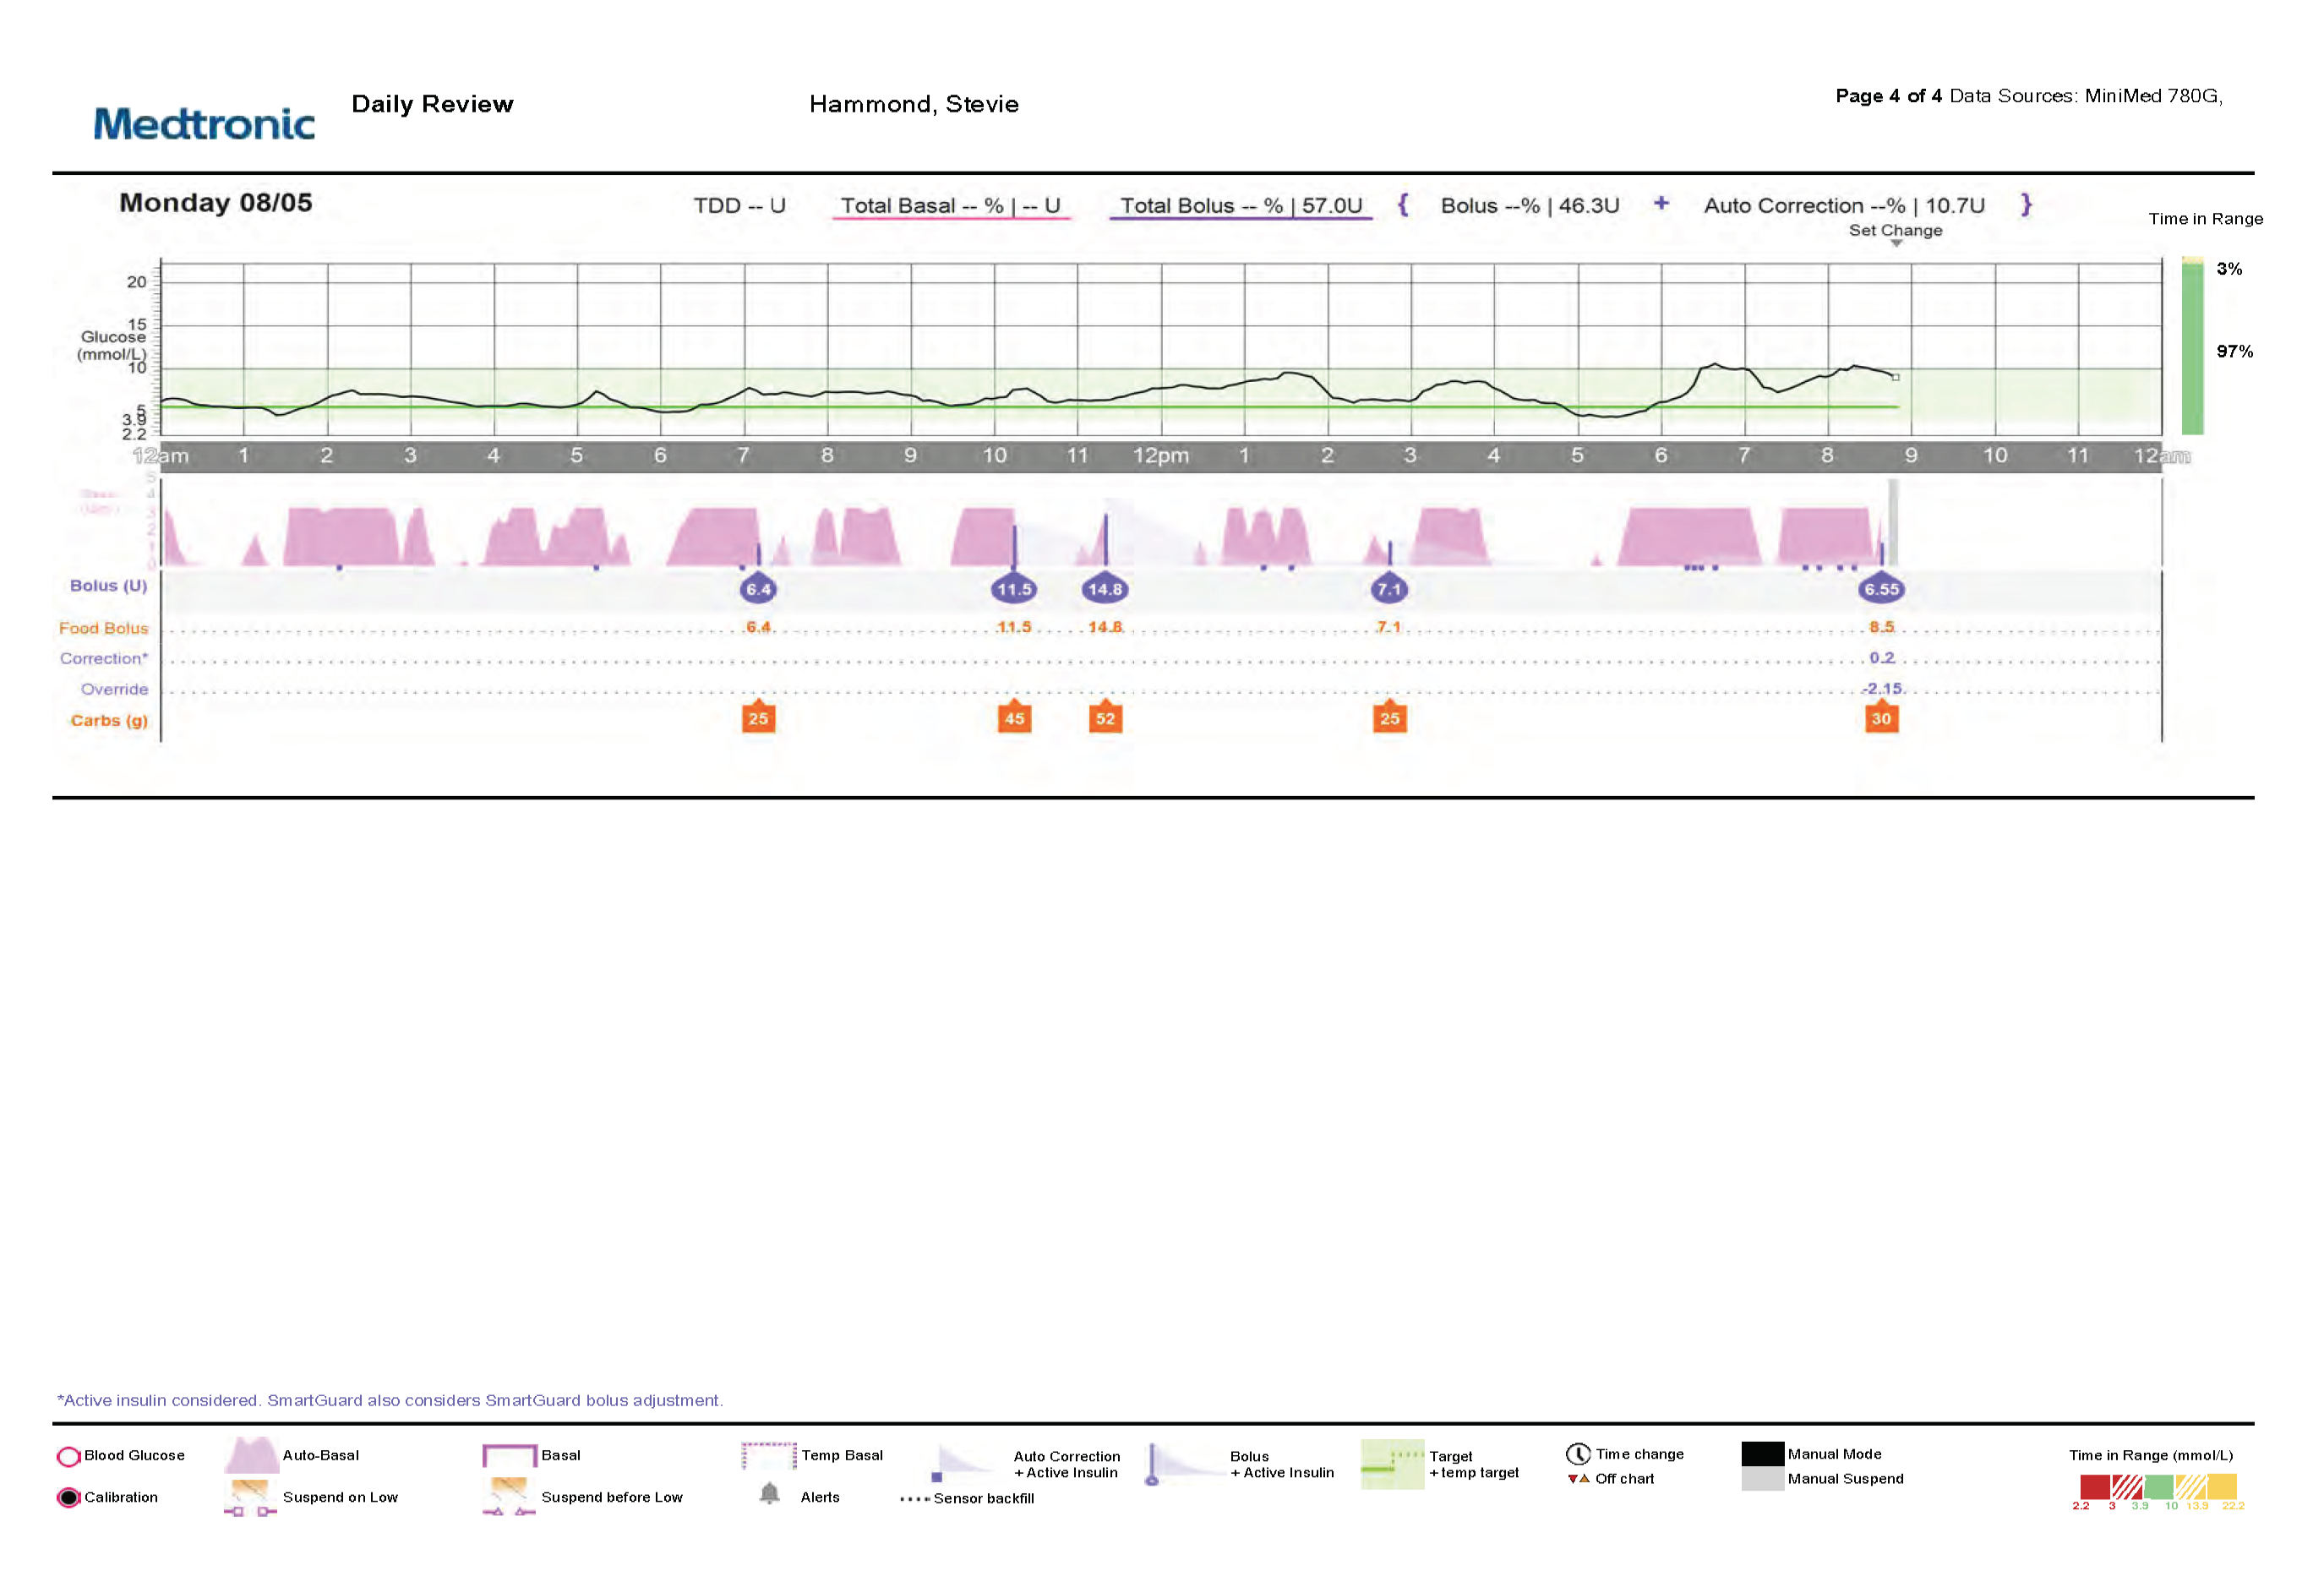Click the Blood Glucose circle legend icon
Viewport: 2324px width, 1571px height.
point(68,1456)
